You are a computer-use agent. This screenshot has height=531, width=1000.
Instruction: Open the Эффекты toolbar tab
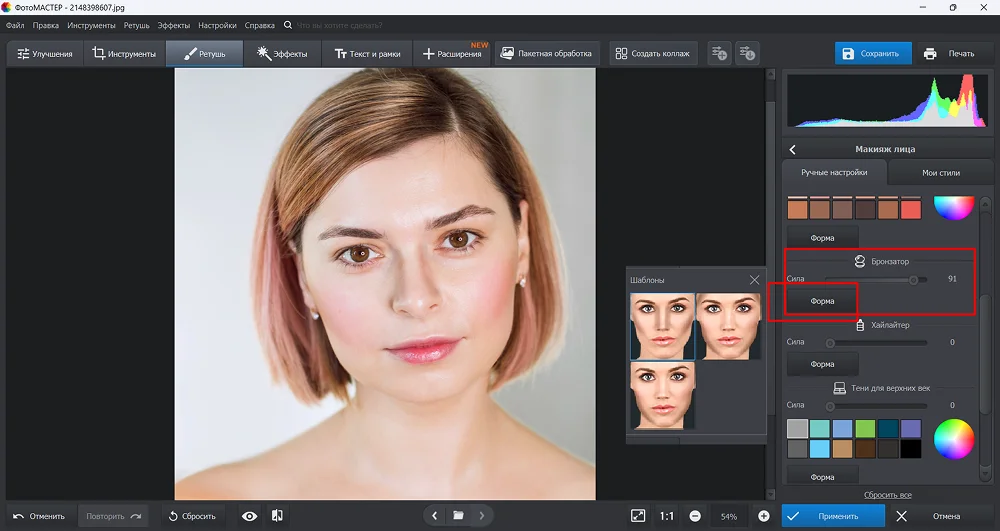tap(282, 54)
